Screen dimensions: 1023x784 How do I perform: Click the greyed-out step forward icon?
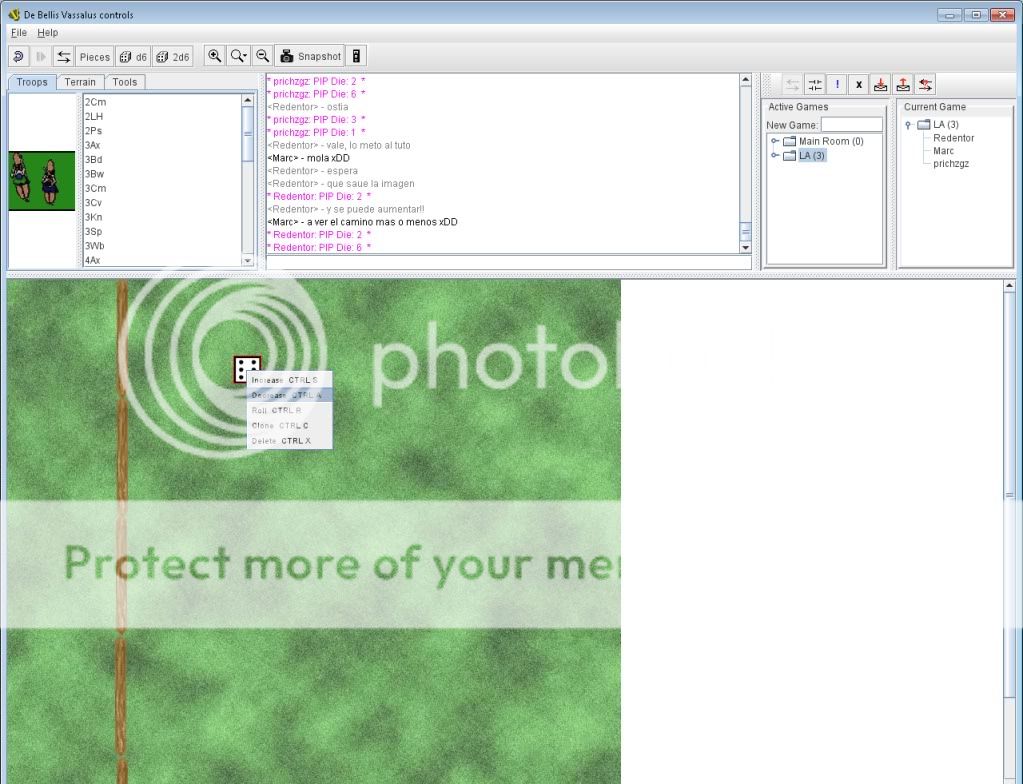pyautogui.click(x=40, y=57)
